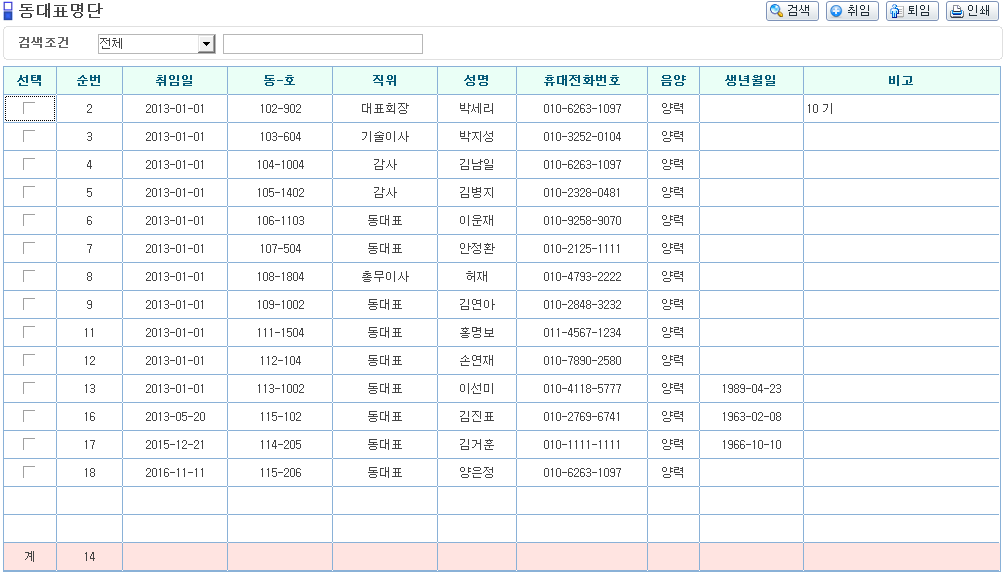Click the total count 14 cell
Viewport: 1005px width, 575px height.
pos(89,556)
